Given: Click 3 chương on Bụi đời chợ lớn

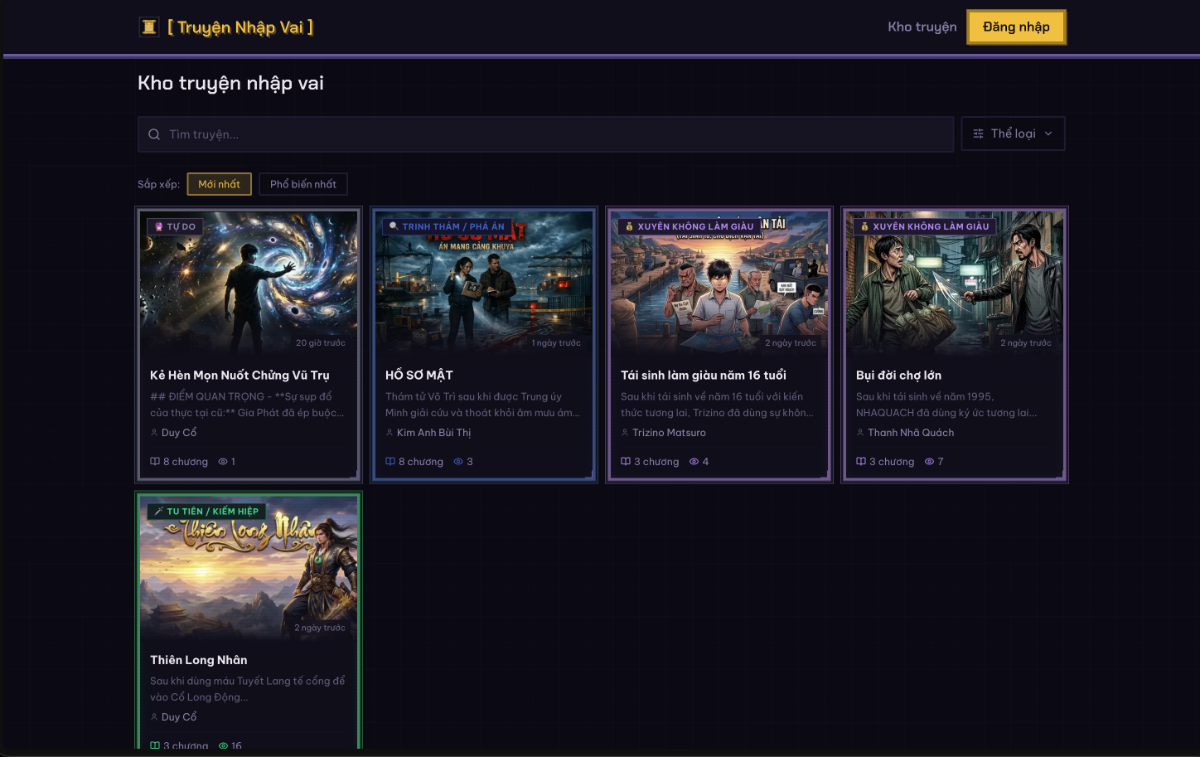Looking at the screenshot, I should coord(892,462).
